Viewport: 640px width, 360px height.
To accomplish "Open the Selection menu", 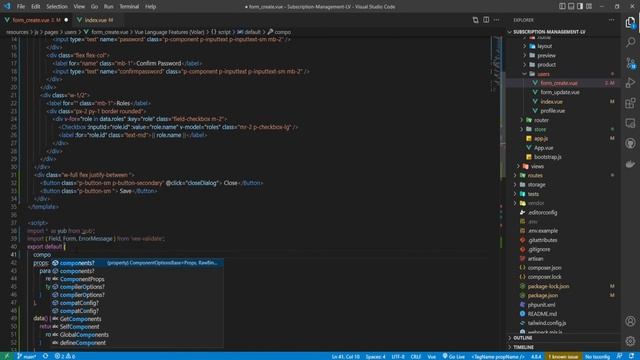I will point(57,7).
